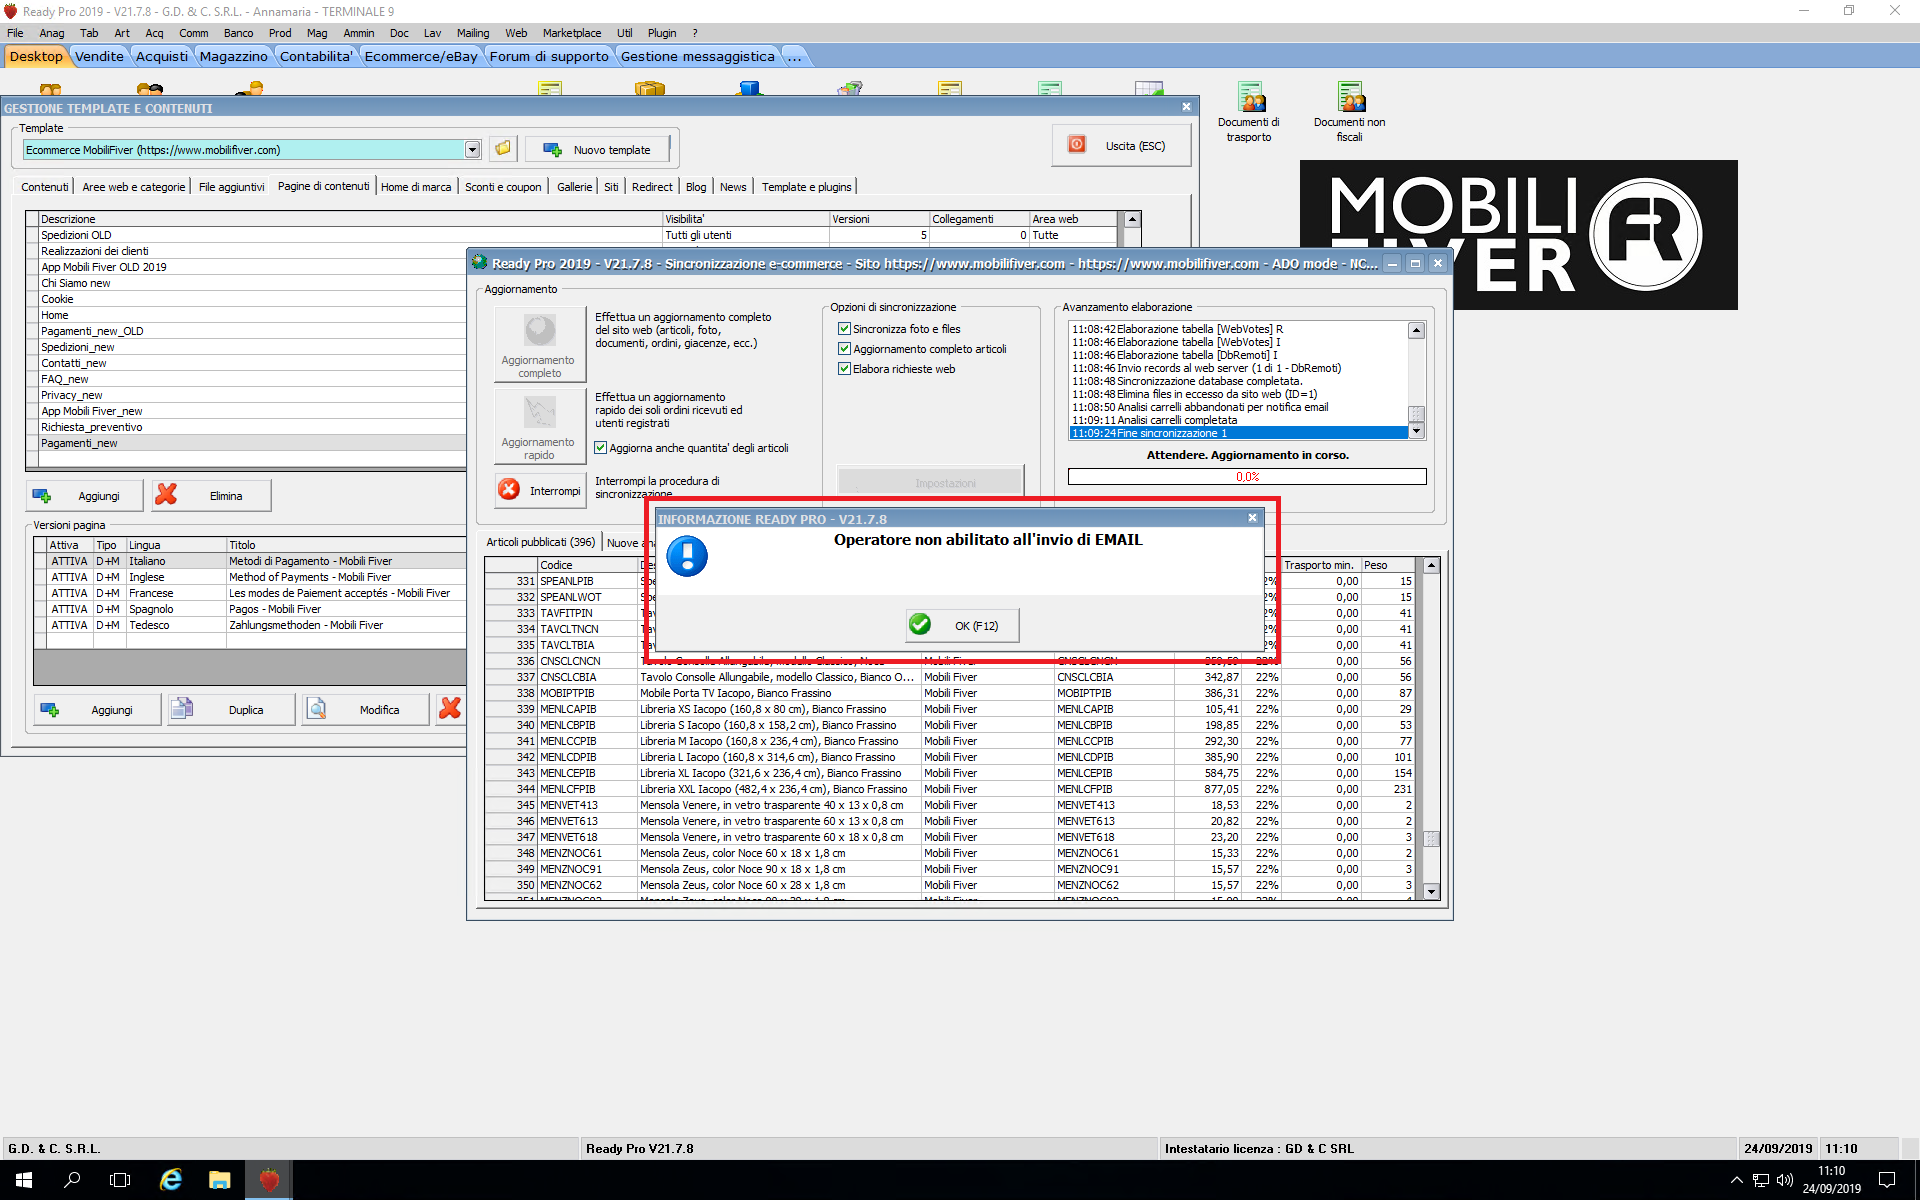The height and width of the screenshot is (1200, 1920).
Task: Switch to Magazzino desktop tab
Action: tap(233, 56)
